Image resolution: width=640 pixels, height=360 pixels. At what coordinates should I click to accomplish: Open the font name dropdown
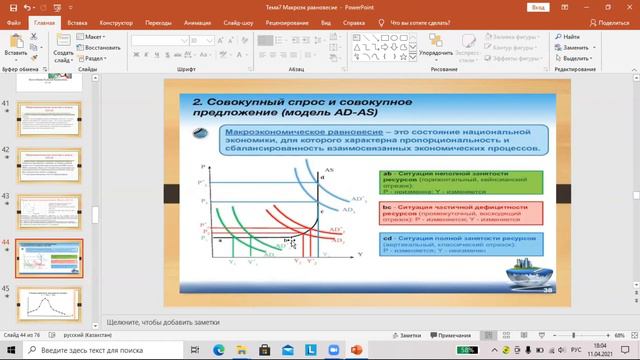tap(184, 40)
